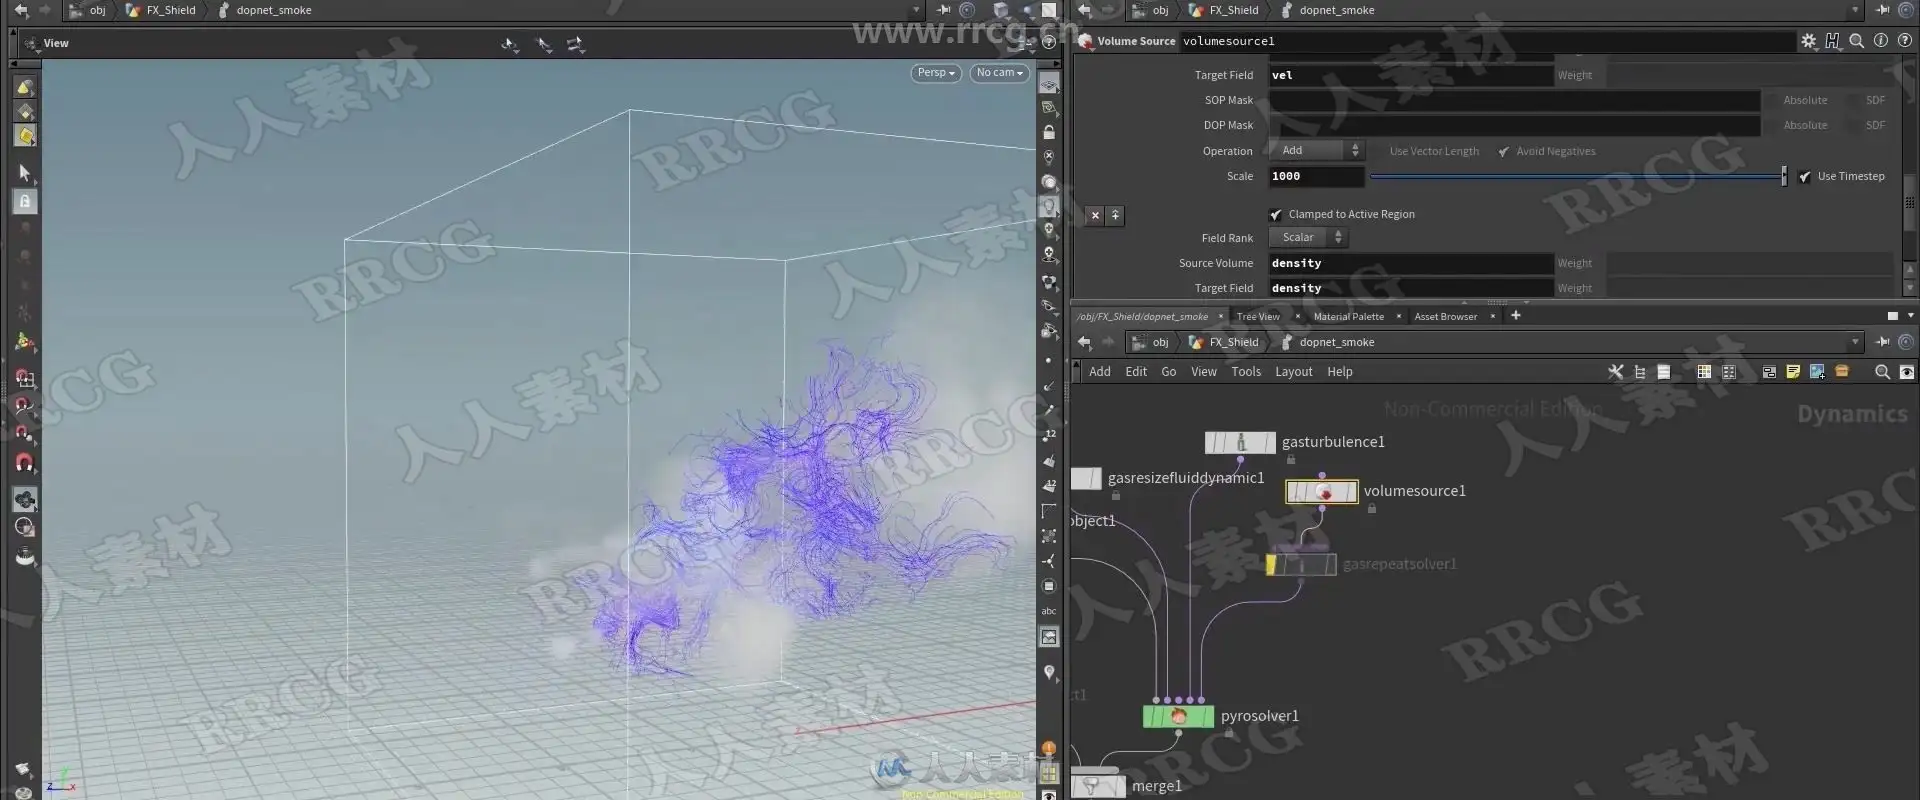
Task: Open node info with the circled i icon
Action: tap(1880, 41)
